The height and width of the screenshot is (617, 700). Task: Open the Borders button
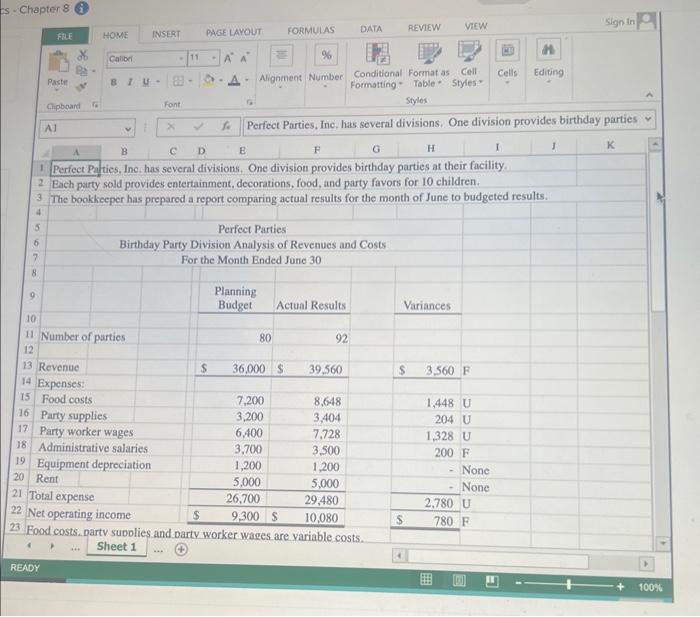pos(178,81)
